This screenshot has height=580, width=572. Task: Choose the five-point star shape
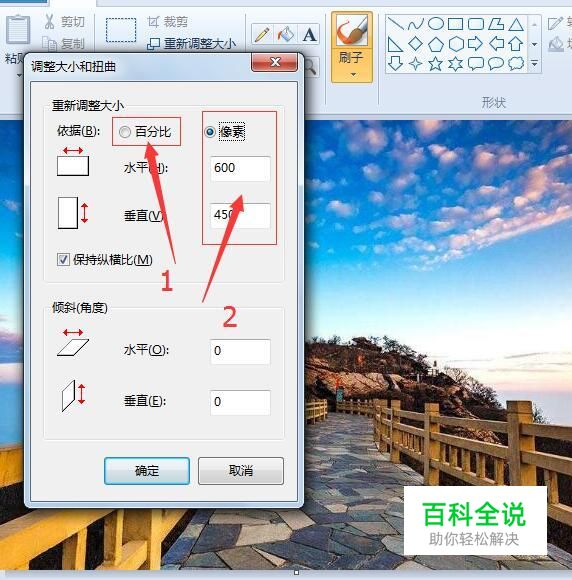pos(435,64)
